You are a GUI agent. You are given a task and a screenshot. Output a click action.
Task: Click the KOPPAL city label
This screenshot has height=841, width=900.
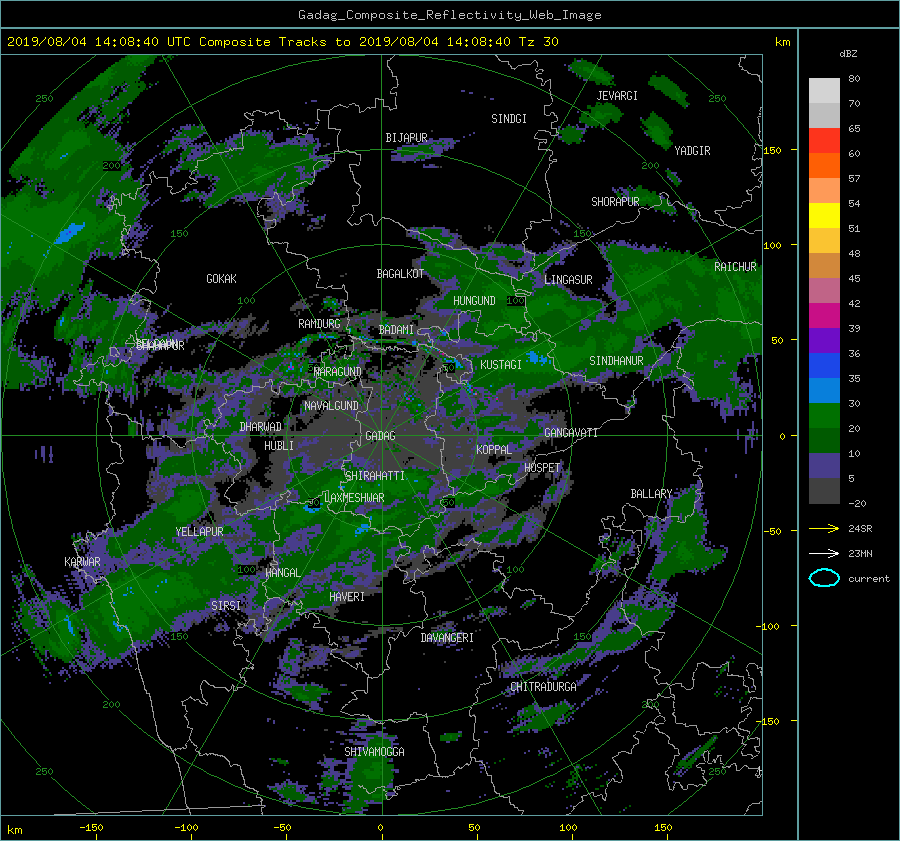pyautogui.click(x=494, y=450)
